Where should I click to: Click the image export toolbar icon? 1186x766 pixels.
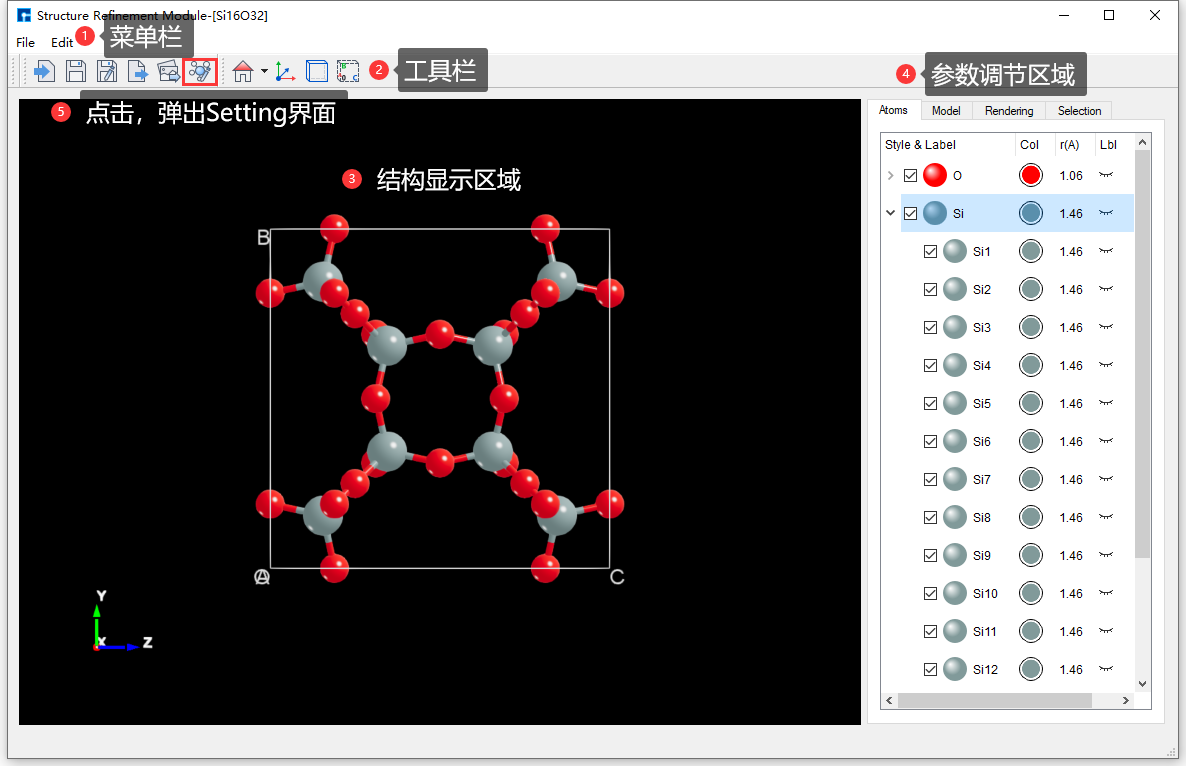click(x=168, y=71)
